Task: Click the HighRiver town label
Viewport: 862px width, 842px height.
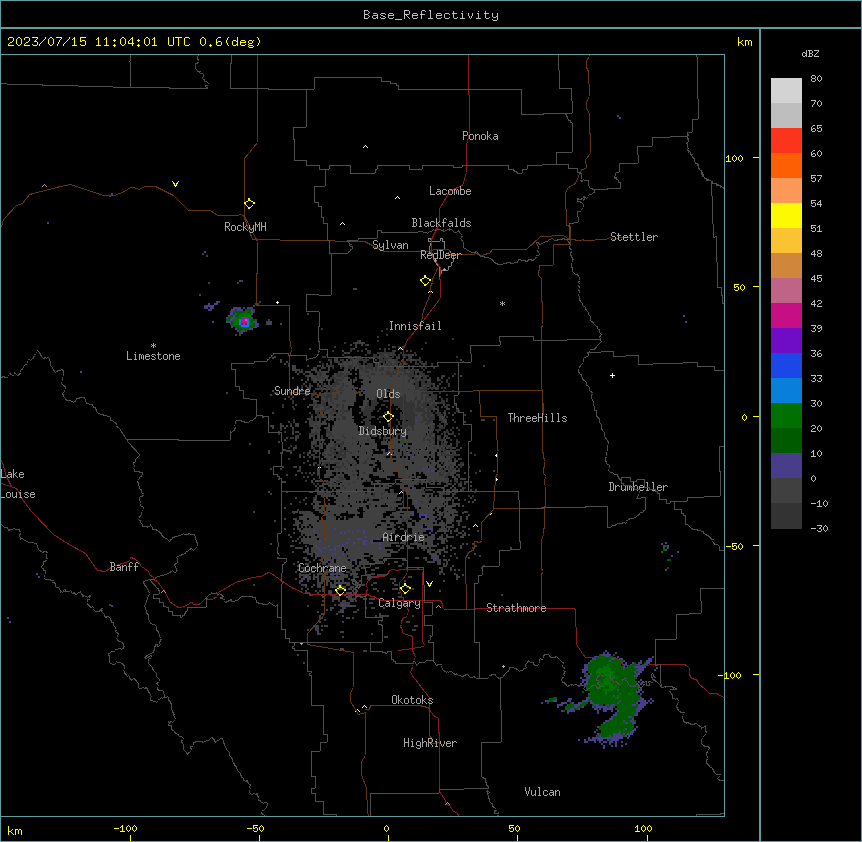Action: tap(430, 743)
